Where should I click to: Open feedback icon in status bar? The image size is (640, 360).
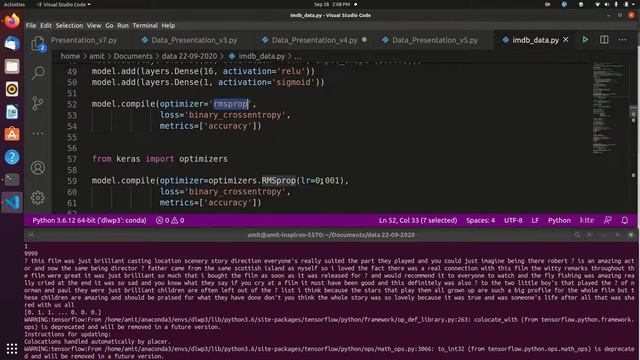click(x=607, y=220)
